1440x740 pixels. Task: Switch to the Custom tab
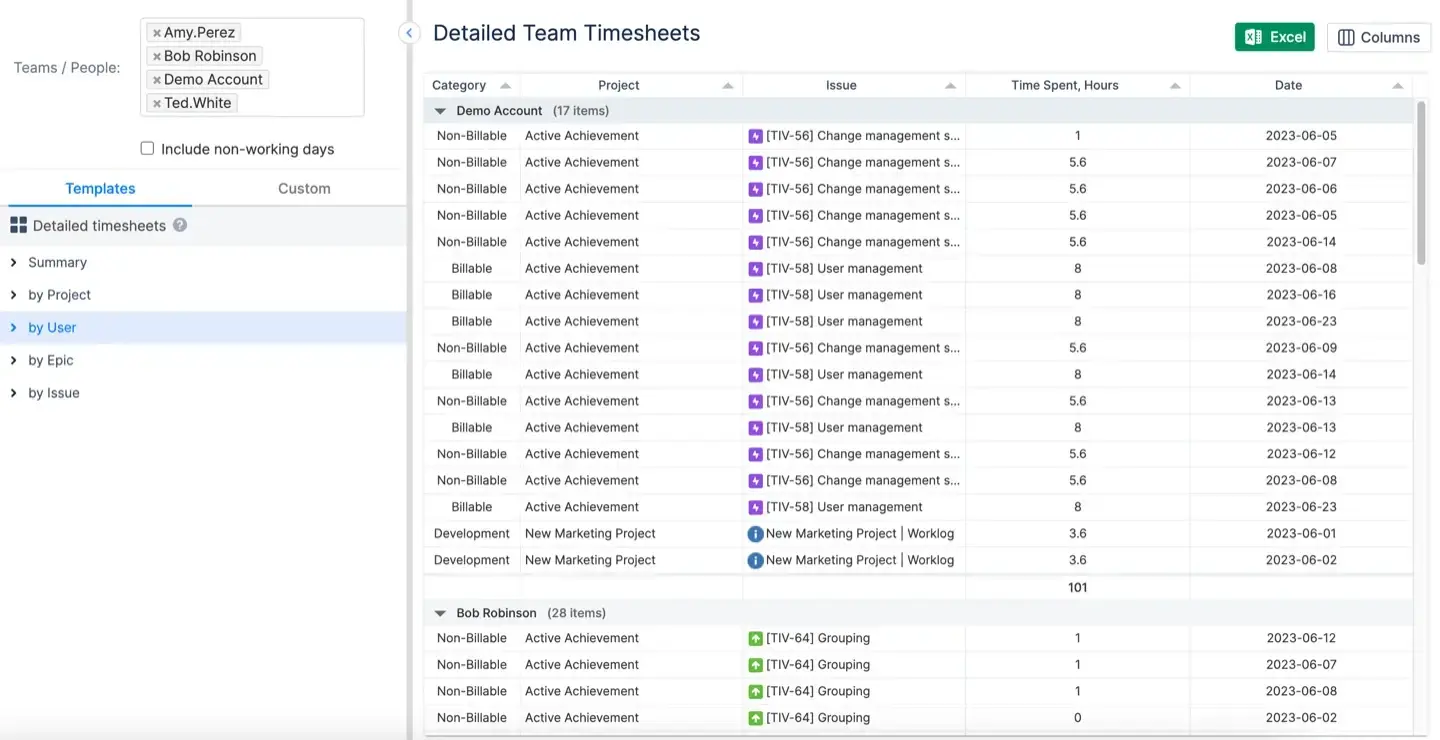(x=304, y=188)
